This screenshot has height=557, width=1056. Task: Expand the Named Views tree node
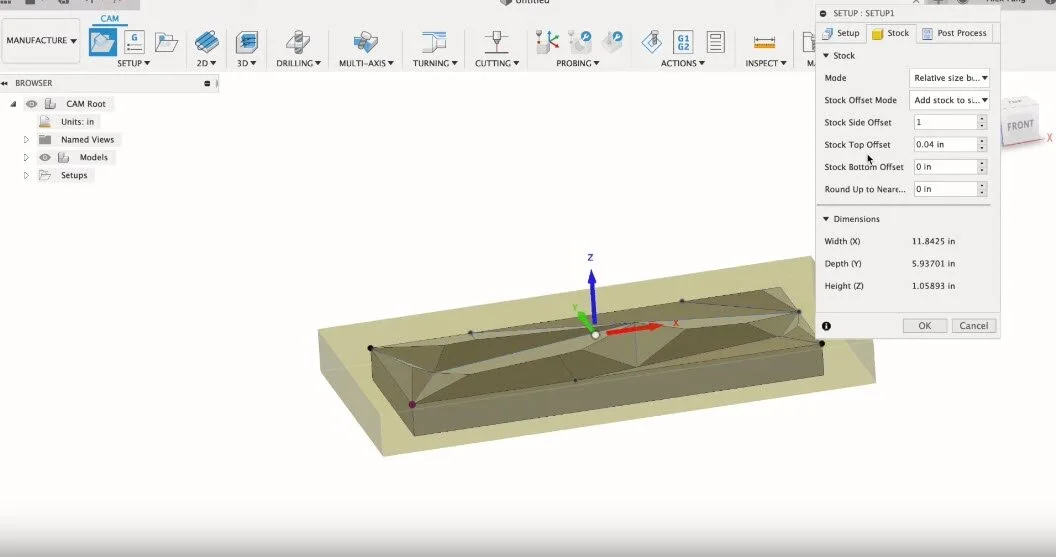(x=26, y=139)
